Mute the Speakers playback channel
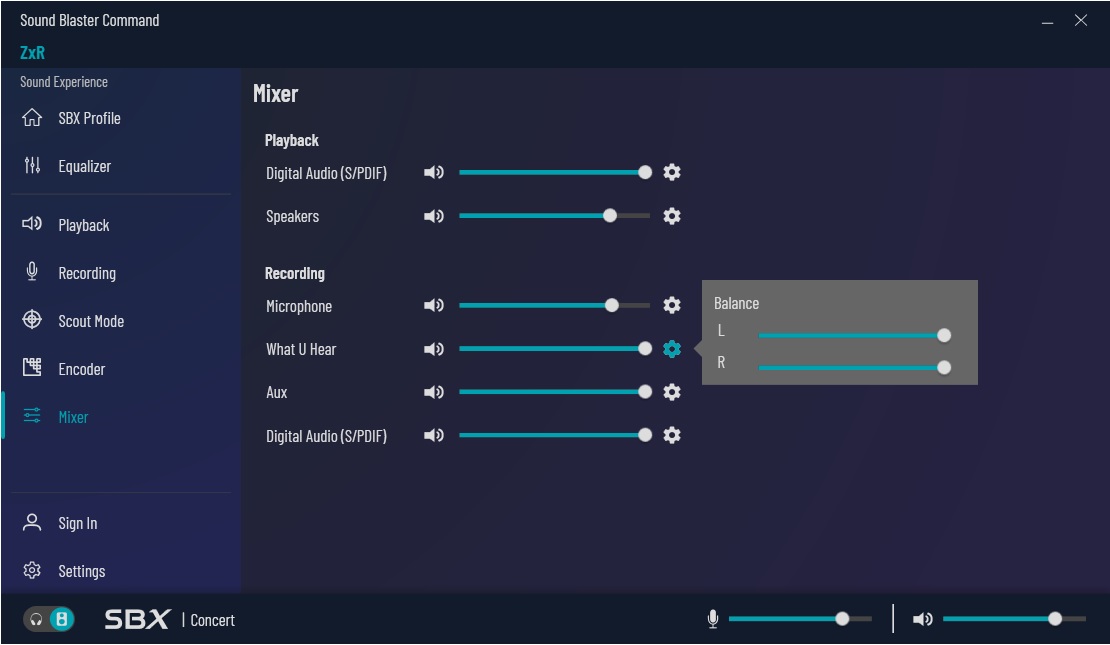Viewport: 1110px width, 645px height. point(434,216)
